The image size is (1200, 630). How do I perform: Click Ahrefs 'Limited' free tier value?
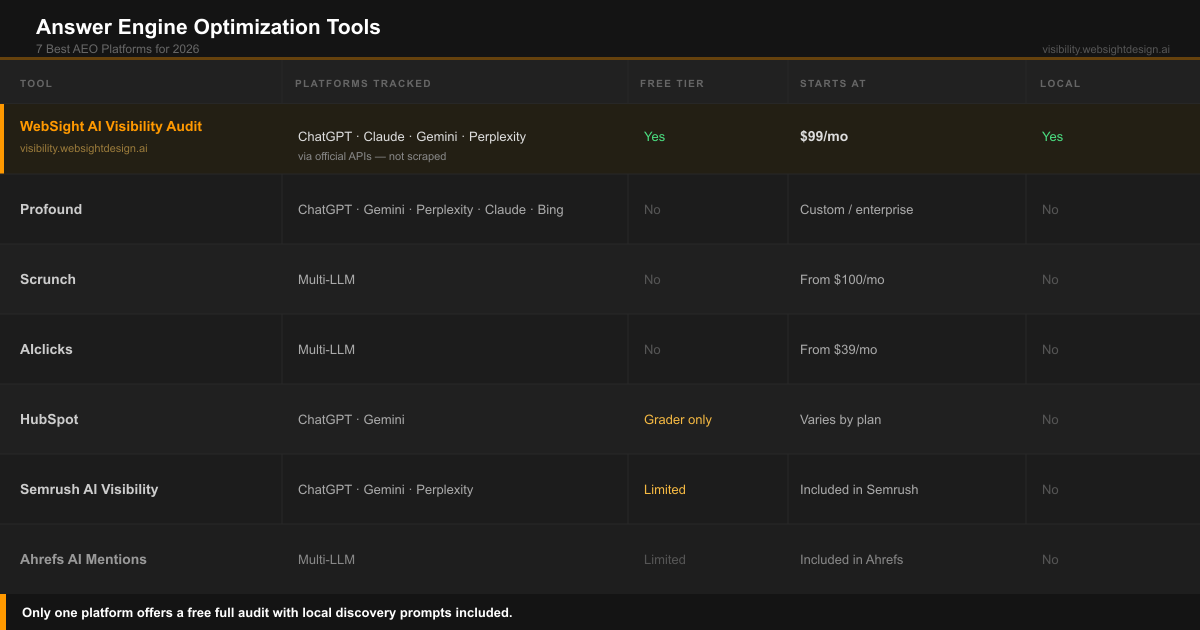(x=665, y=559)
